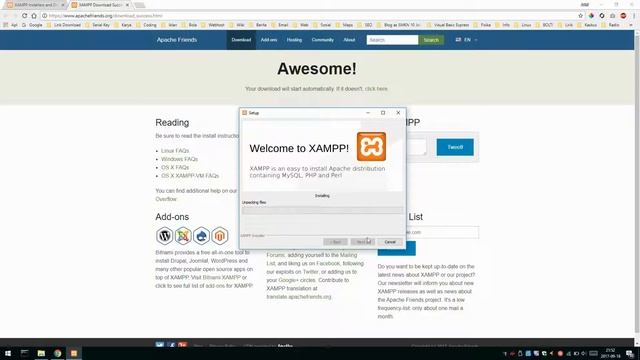The image size is (640, 360).
Task: Open the Joomla add-on icon
Action: (x=183, y=236)
